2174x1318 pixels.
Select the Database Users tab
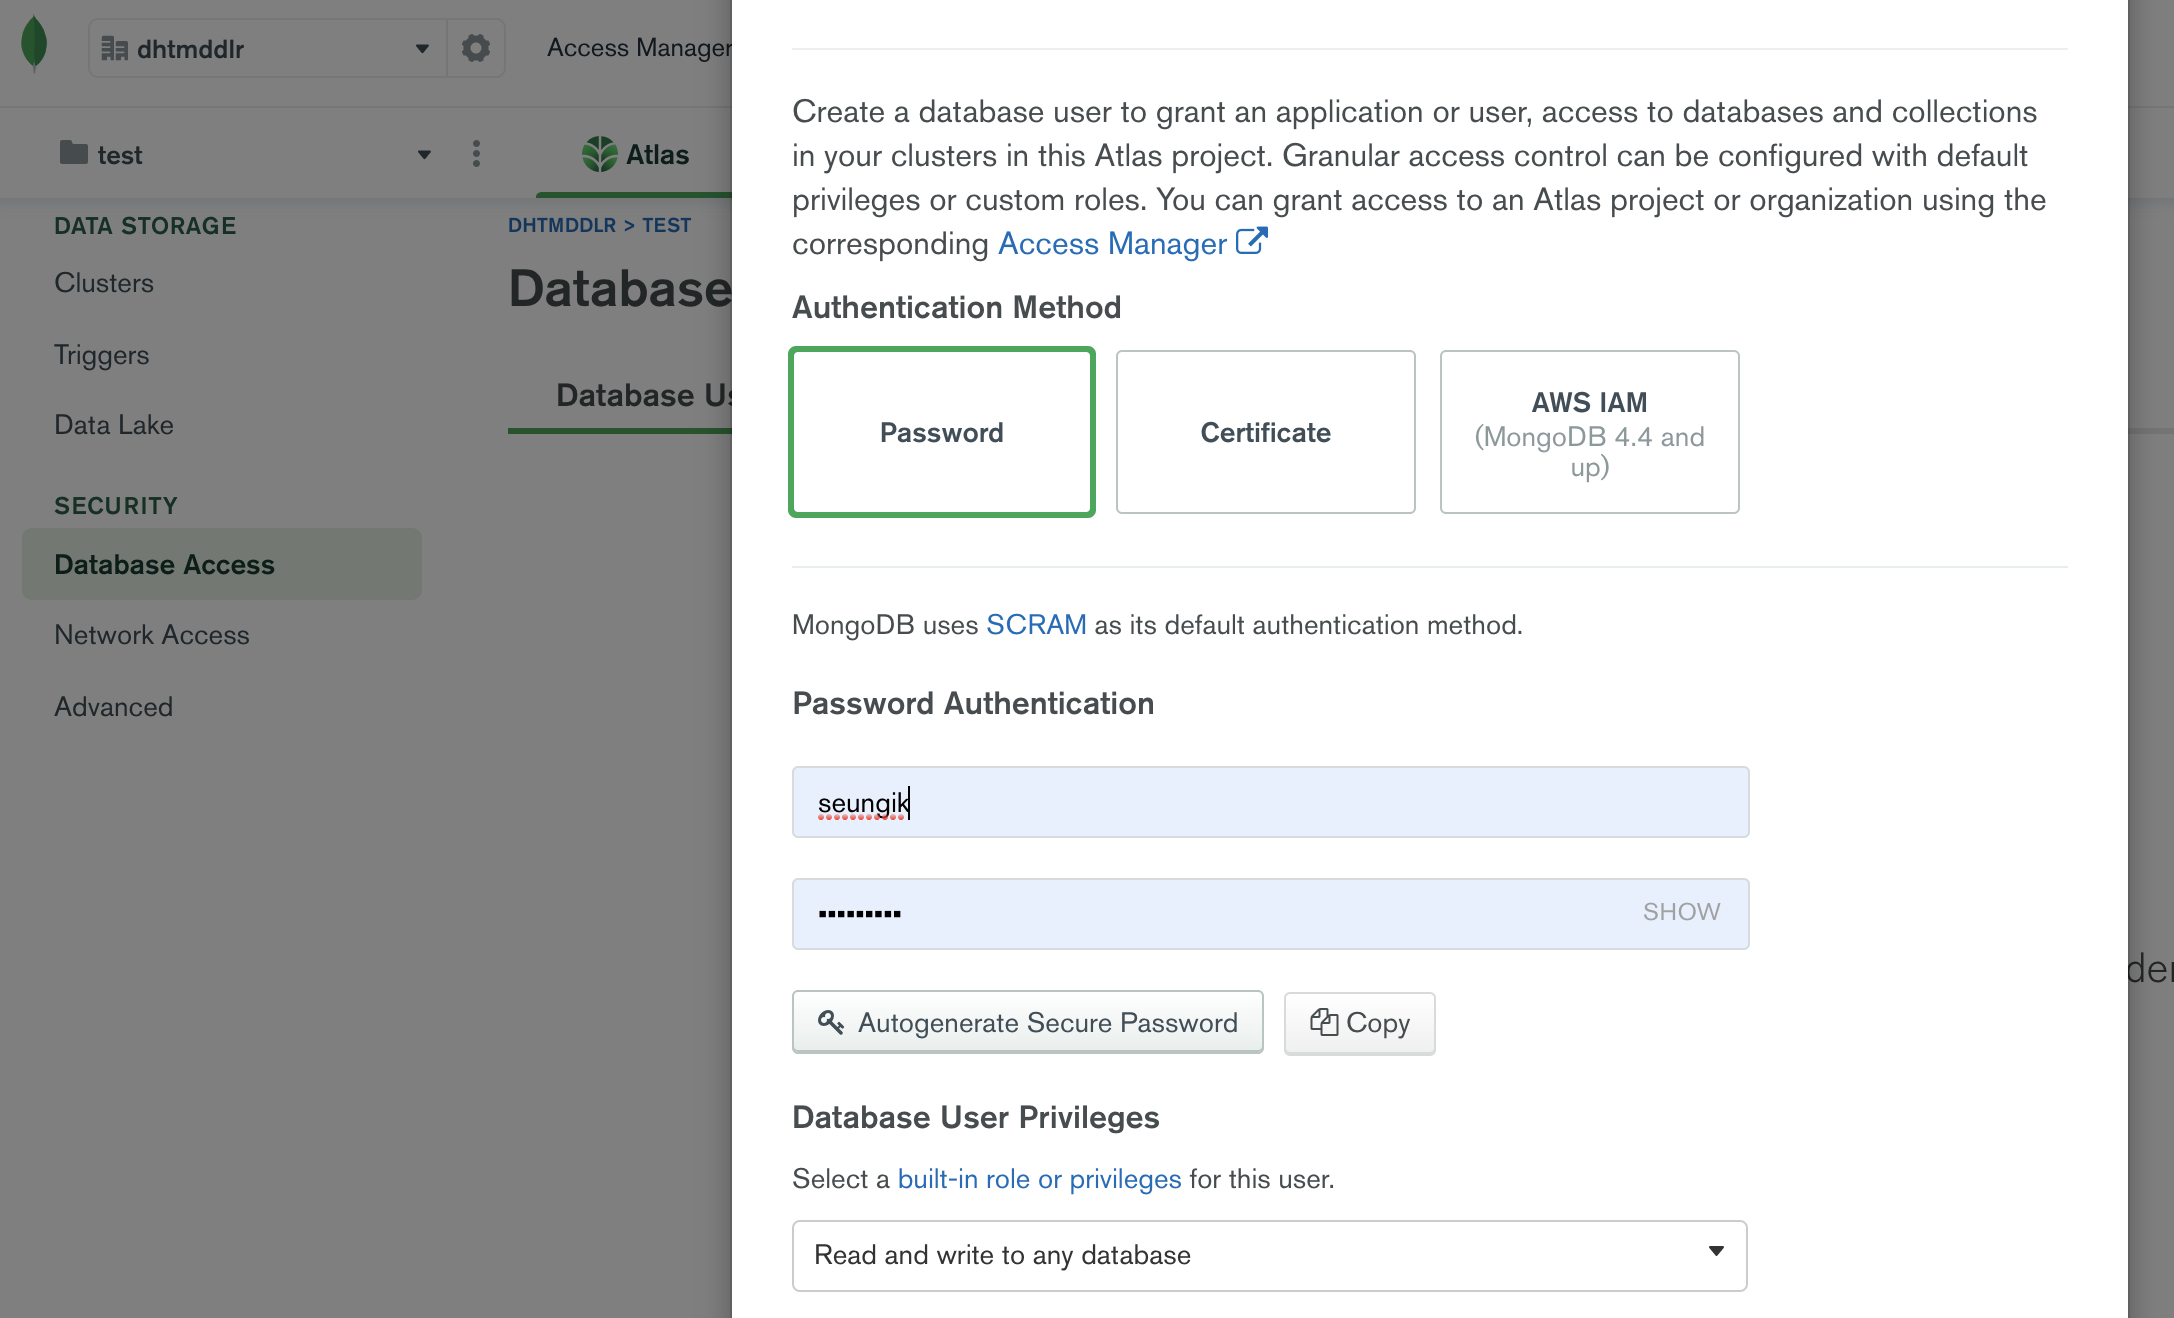tap(643, 396)
